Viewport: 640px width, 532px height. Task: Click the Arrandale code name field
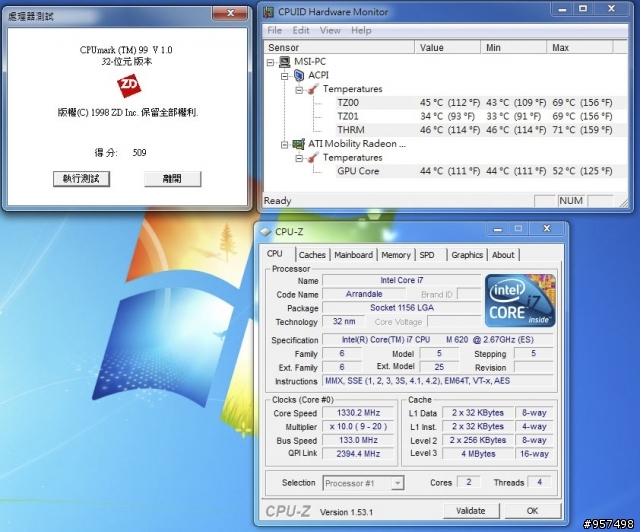(x=364, y=294)
